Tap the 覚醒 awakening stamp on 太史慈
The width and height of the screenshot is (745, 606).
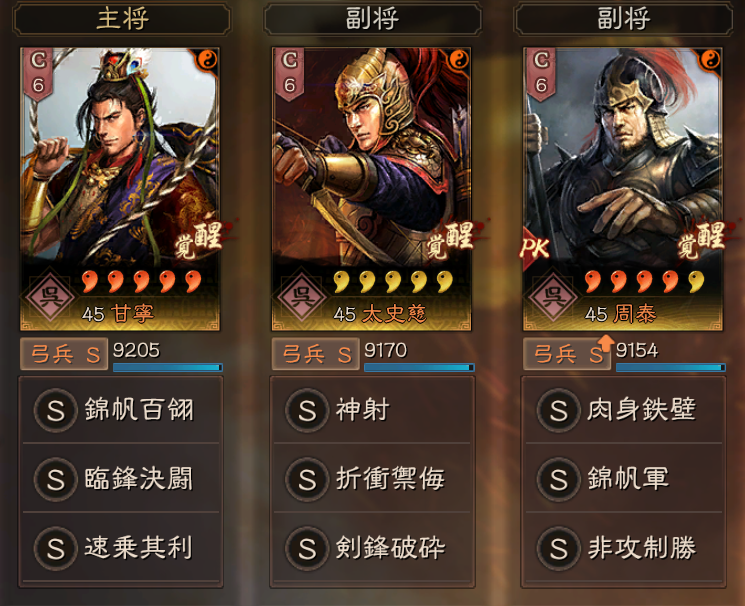tap(450, 240)
